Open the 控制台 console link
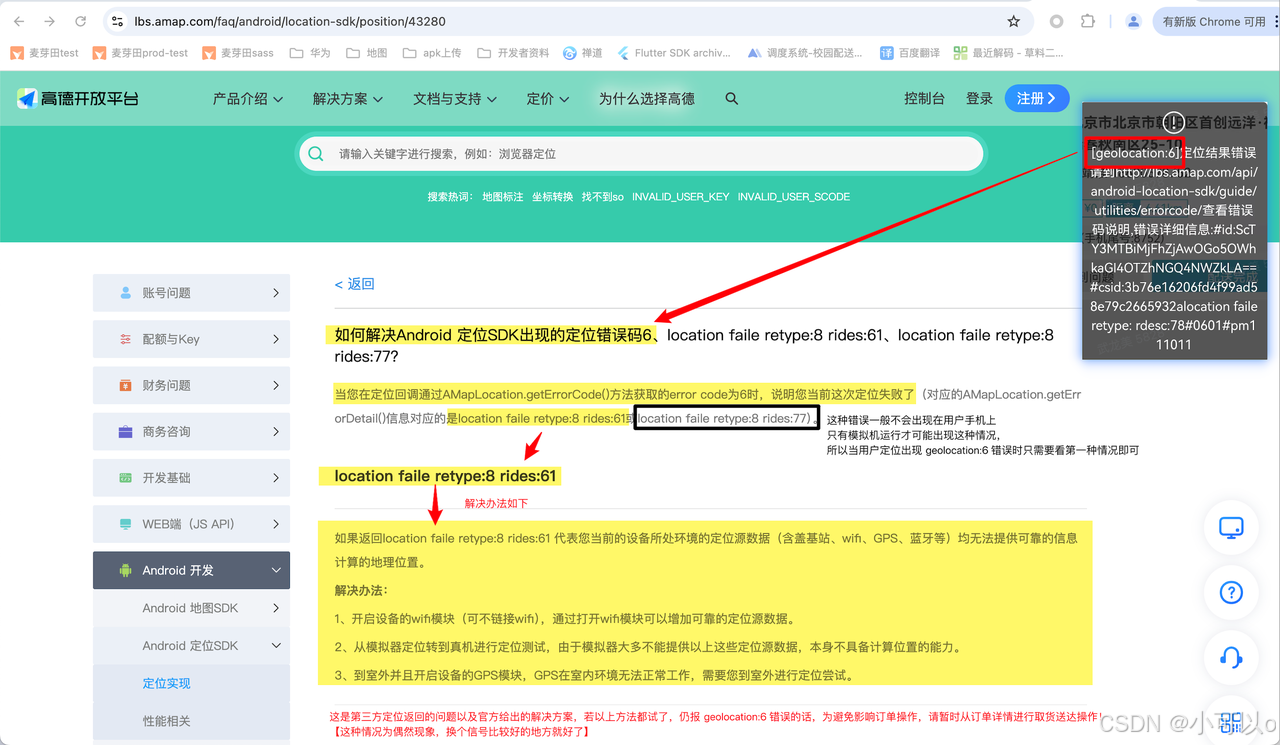 pyautogui.click(x=924, y=98)
